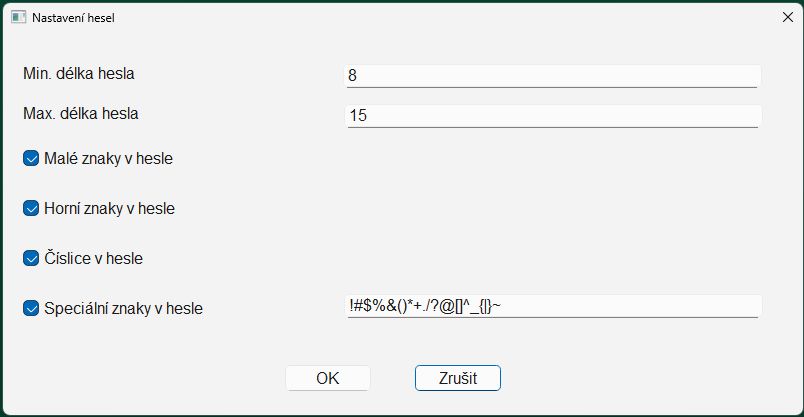This screenshot has height=417, width=804.
Task: Focus the Max. délka hesla input field
Action: click(553, 116)
